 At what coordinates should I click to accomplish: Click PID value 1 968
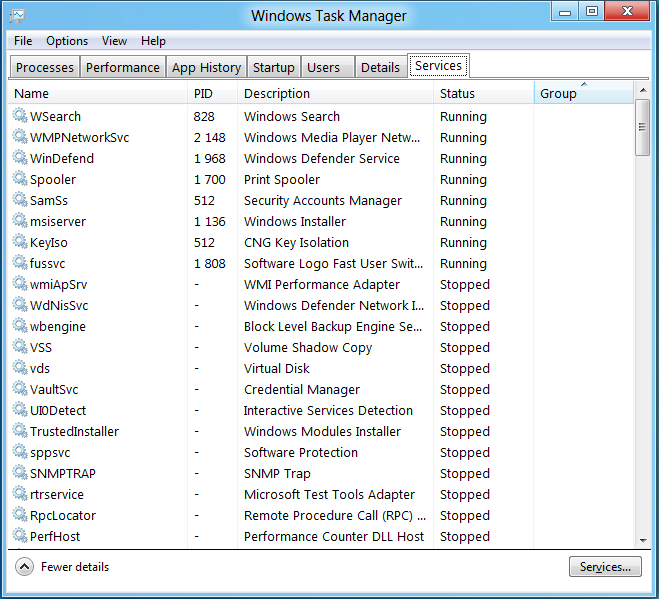[x=209, y=158]
